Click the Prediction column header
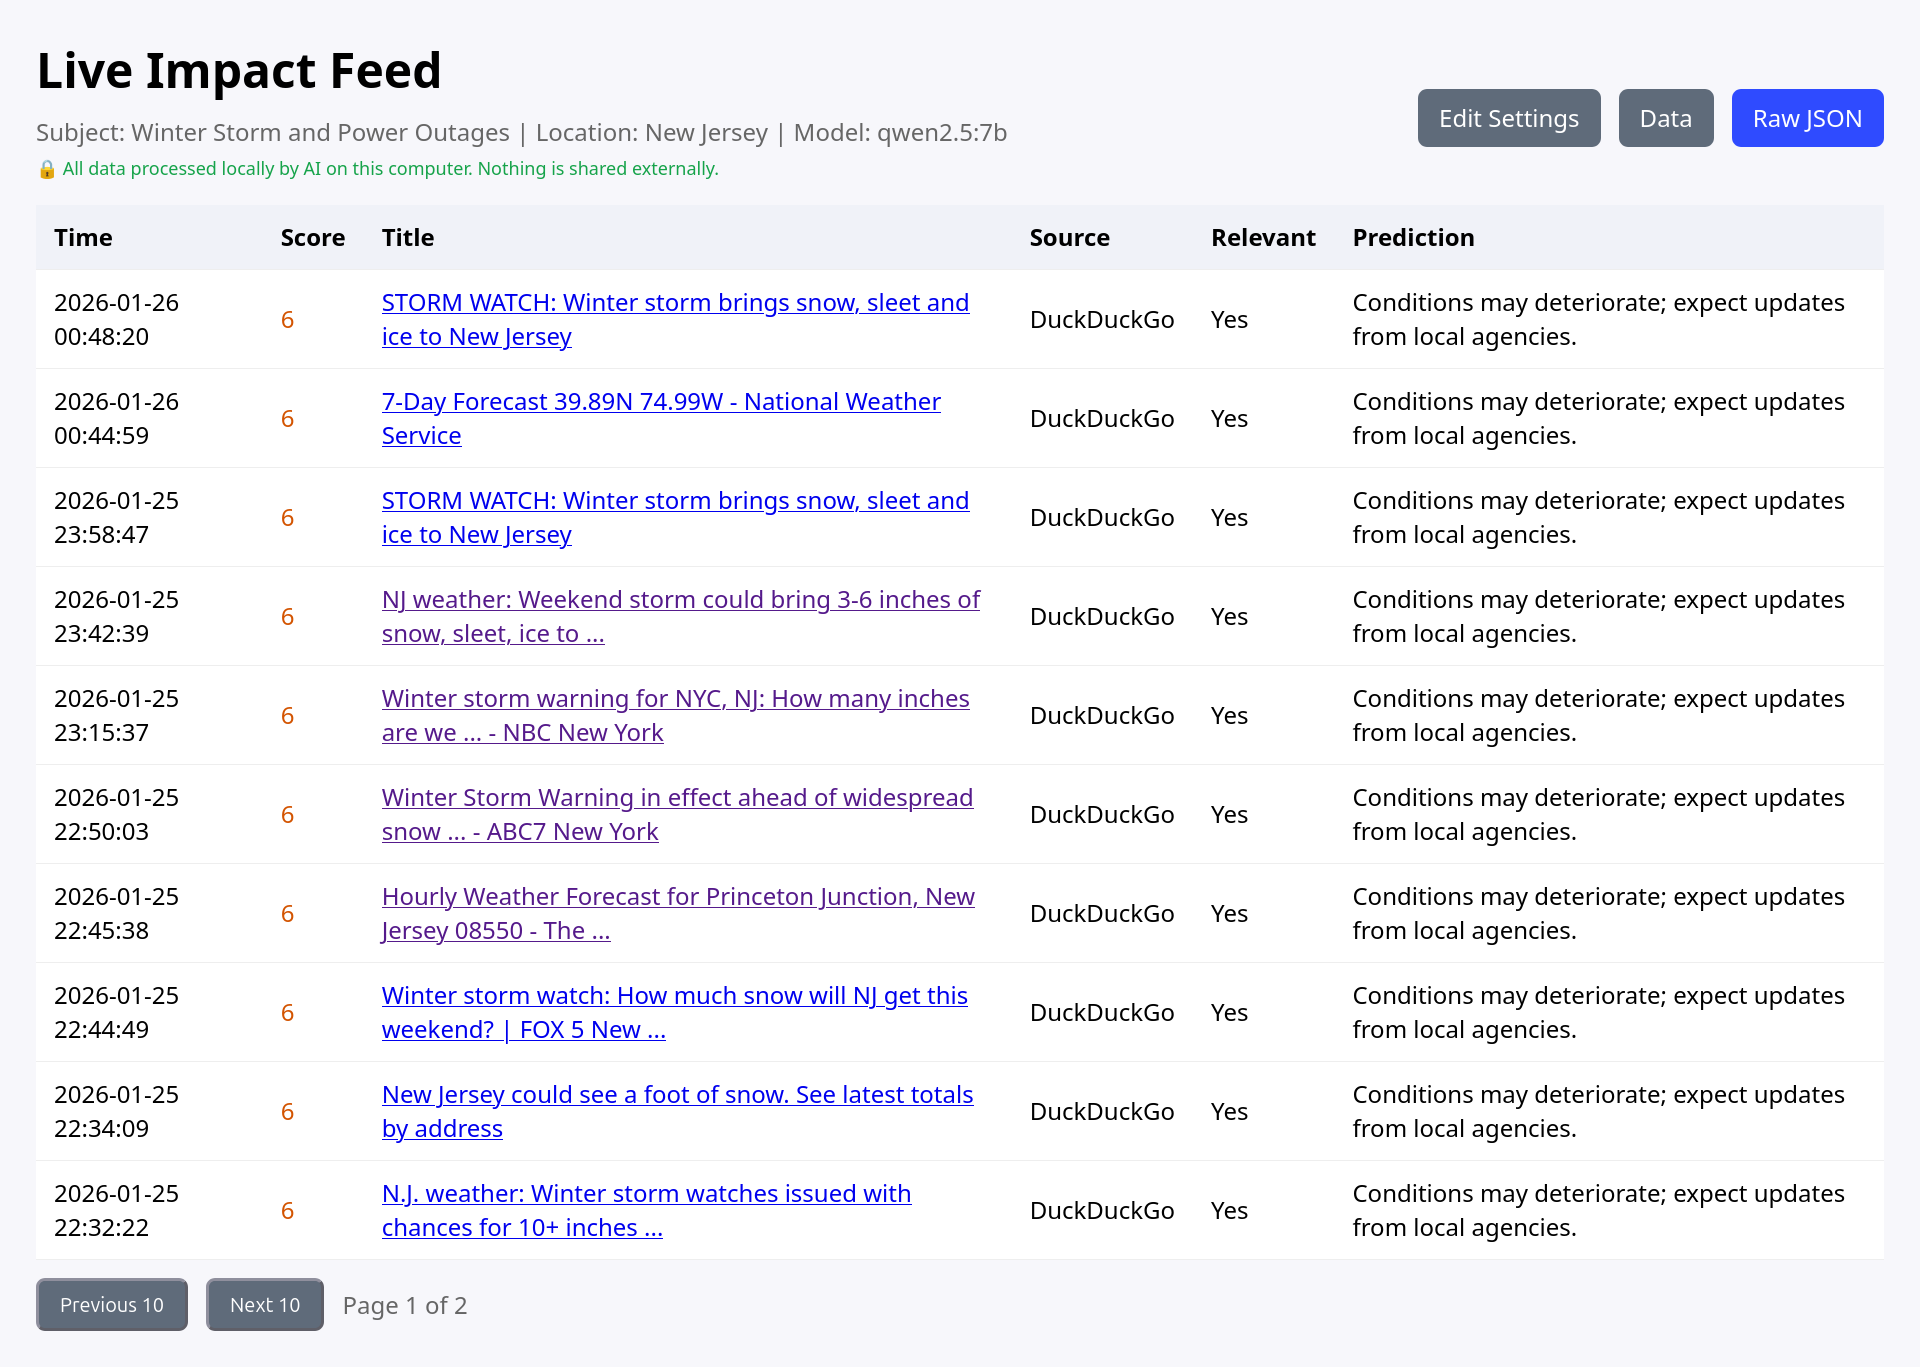The height and width of the screenshot is (1368, 1920). click(1413, 238)
